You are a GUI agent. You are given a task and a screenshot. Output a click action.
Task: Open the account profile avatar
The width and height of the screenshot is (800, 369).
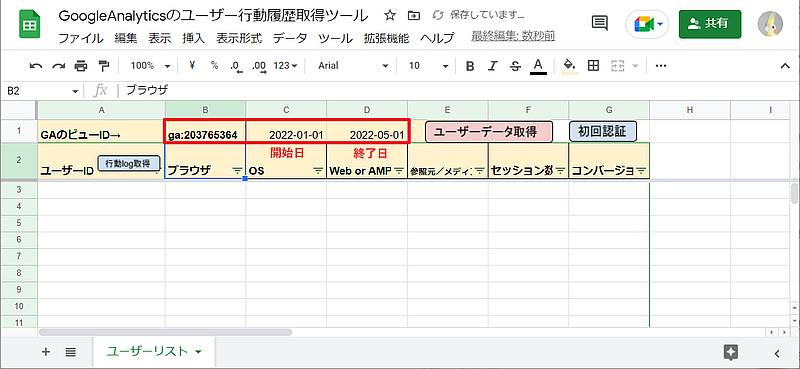click(770, 24)
